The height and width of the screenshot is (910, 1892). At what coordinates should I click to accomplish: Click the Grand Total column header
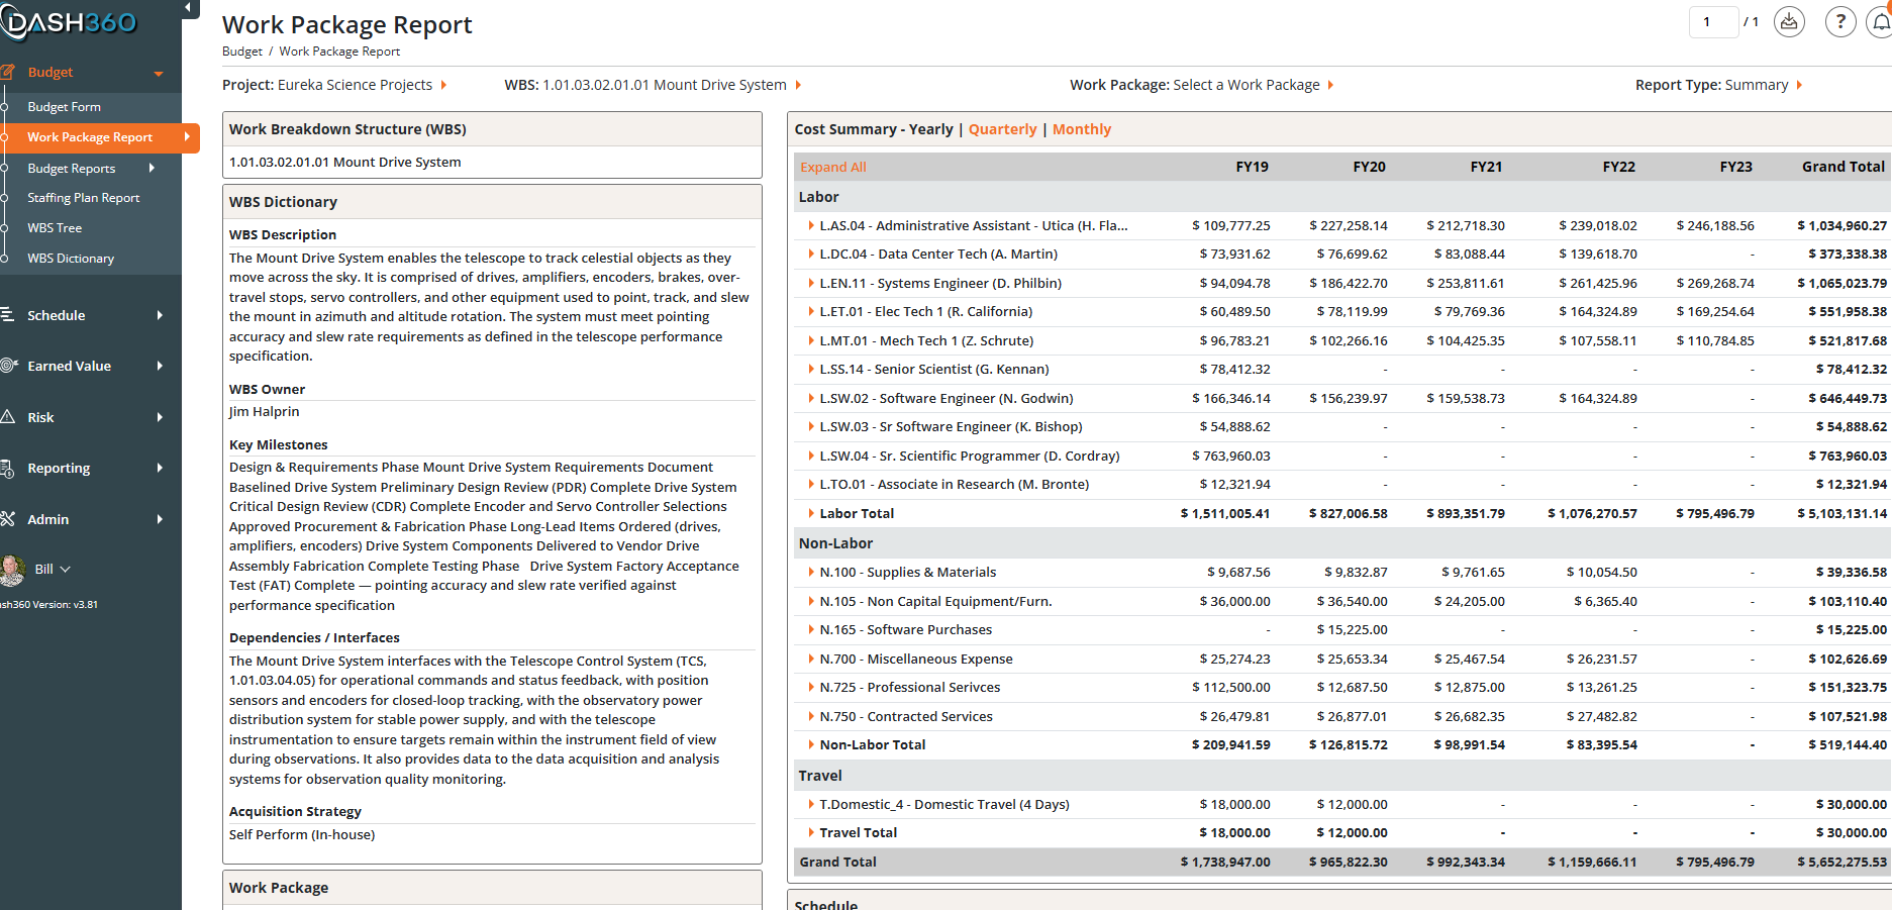pos(1843,167)
